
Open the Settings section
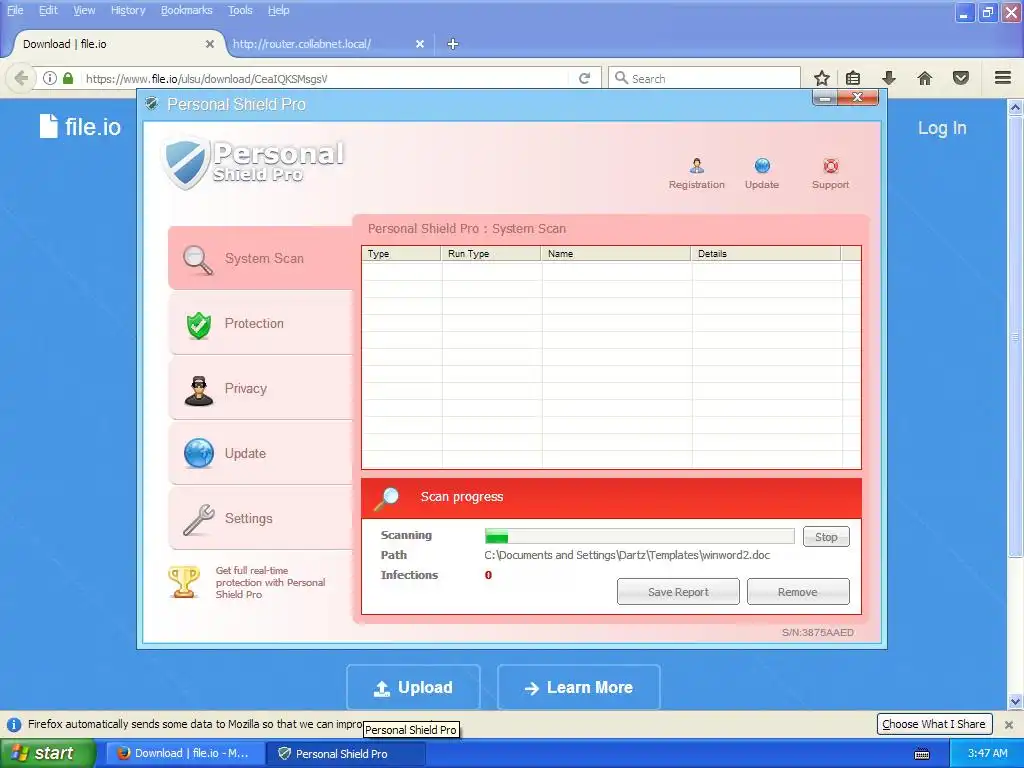tap(260, 518)
